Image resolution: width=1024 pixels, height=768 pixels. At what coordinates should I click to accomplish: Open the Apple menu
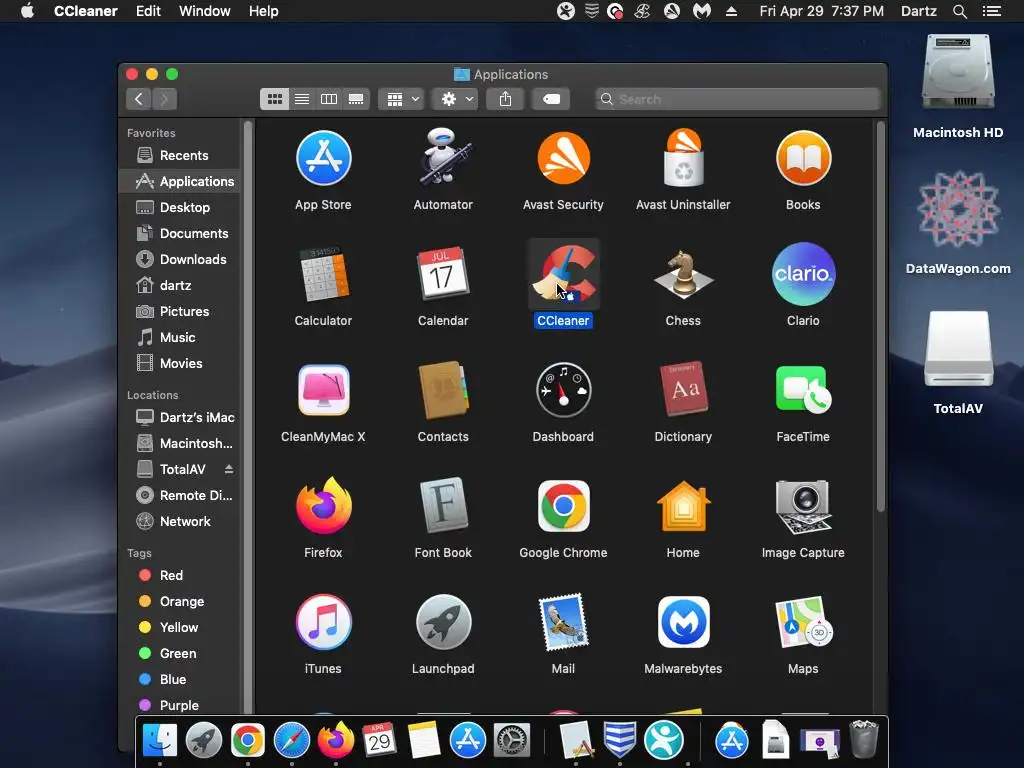pyautogui.click(x=27, y=11)
